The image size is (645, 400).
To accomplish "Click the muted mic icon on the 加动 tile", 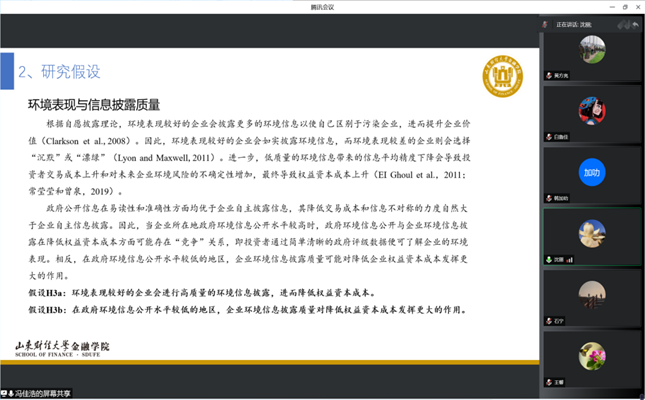I will coord(548,198).
